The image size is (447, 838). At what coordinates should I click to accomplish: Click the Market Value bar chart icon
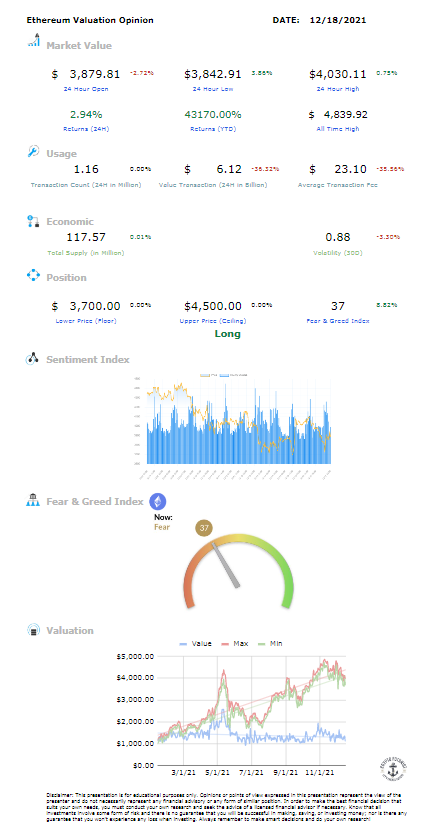[x=34, y=40]
